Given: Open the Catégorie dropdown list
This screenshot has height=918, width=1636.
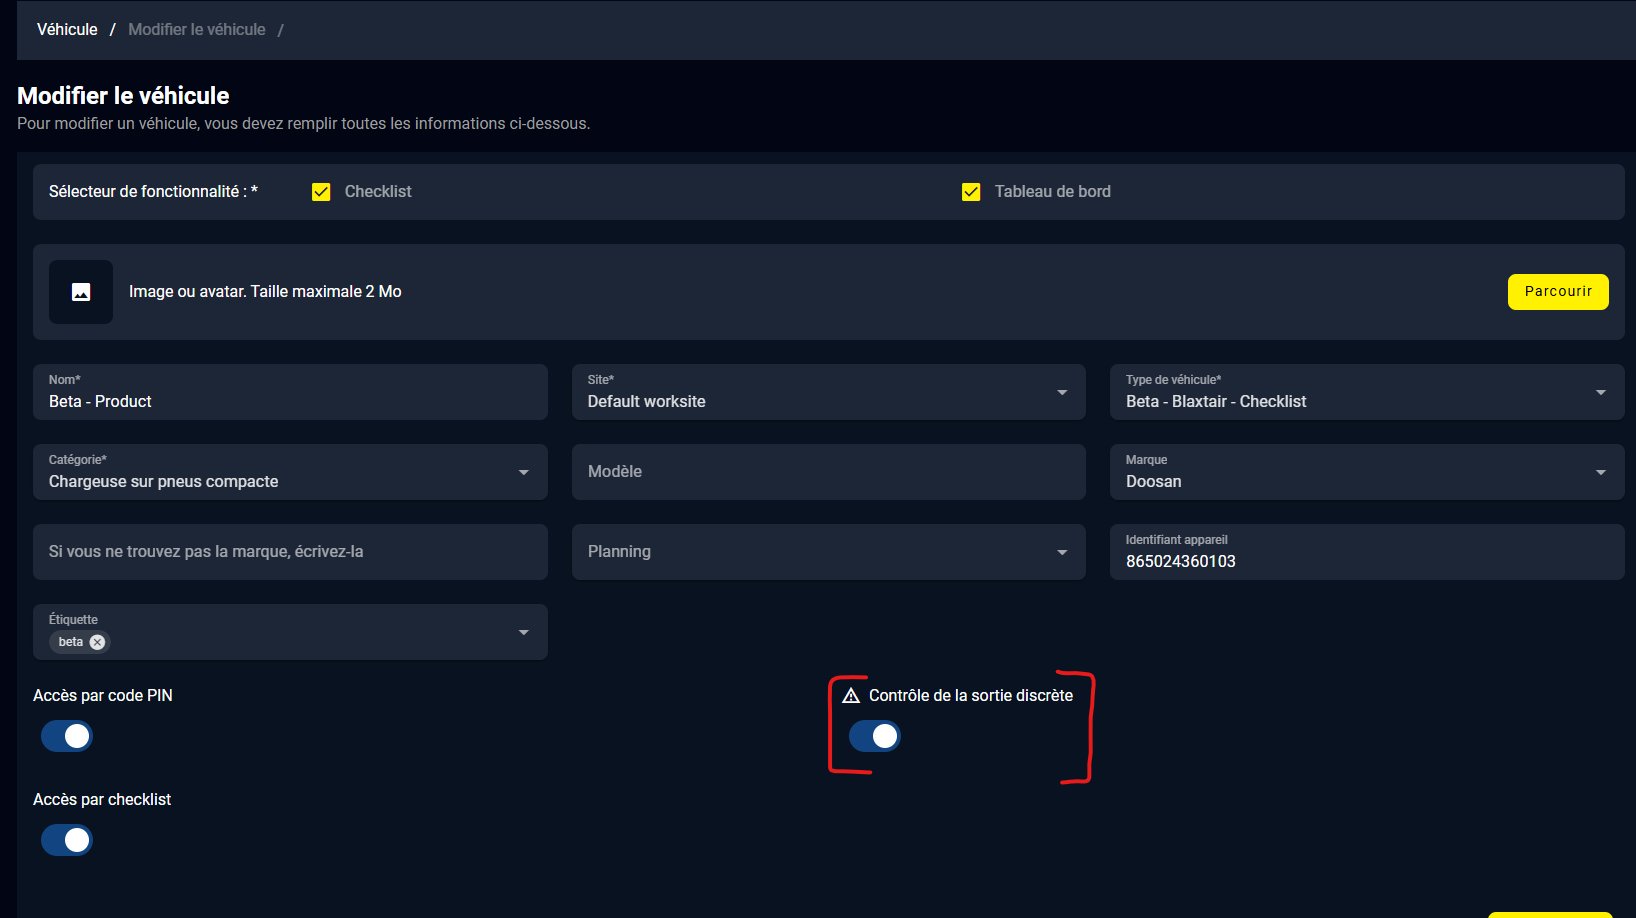Looking at the screenshot, I should coord(523,472).
